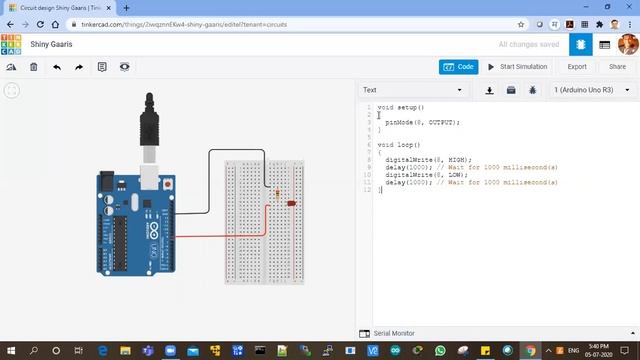Toggle notes visibility eye icon
The height and width of the screenshot is (360, 640).
pyautogui.click(x=124, y=67)
